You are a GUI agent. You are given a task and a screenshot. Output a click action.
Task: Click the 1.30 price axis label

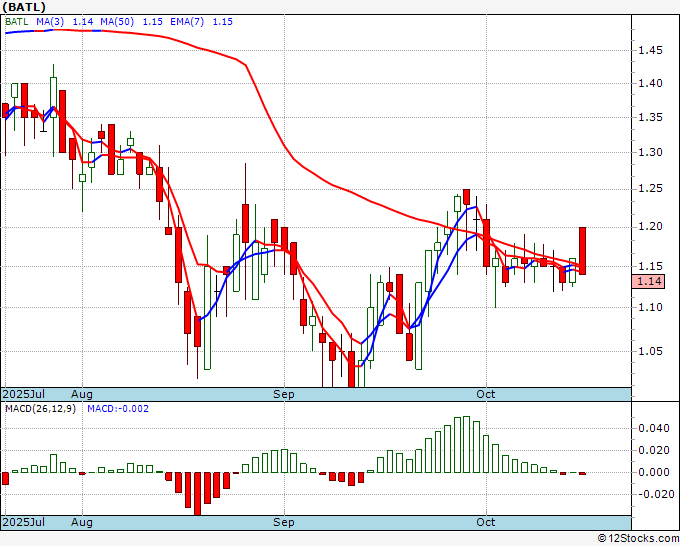pyautogui.click(x=651, y=152)
